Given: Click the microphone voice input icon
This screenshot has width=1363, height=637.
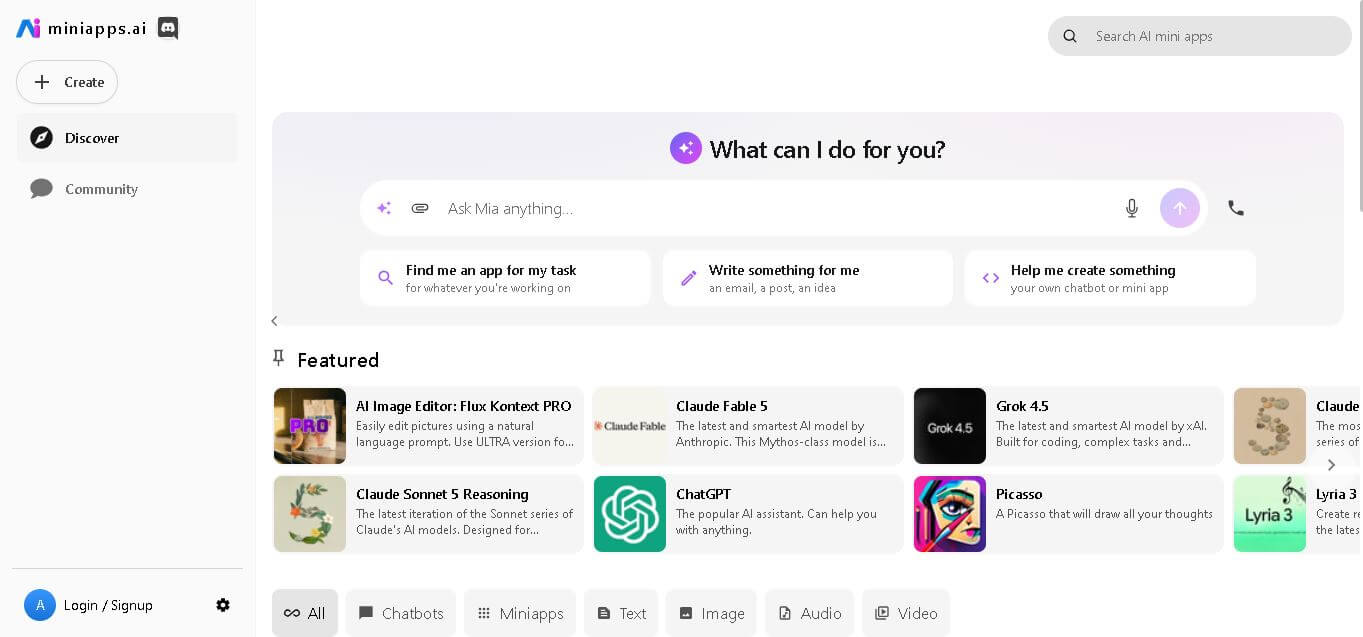Looking at the screenshot, I should tap(1132, 208).
